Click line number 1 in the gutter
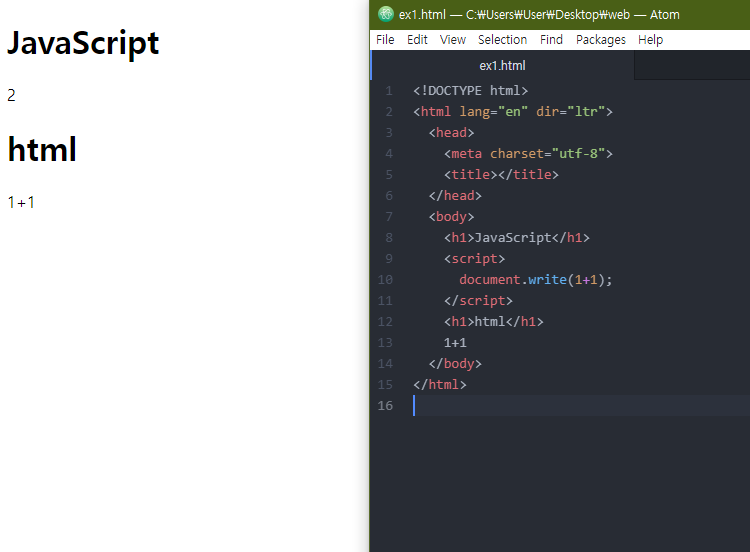Image resolution: width=750 pixels, height=552 pixels. click(x=389, y=91)
